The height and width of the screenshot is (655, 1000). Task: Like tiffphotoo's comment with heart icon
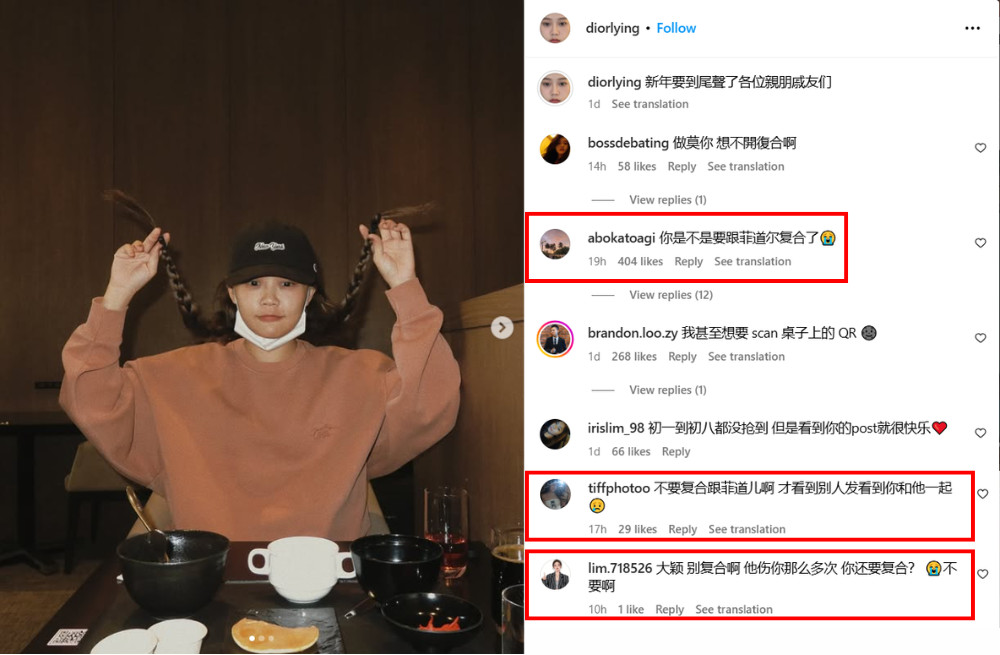[x=983, y=494]
